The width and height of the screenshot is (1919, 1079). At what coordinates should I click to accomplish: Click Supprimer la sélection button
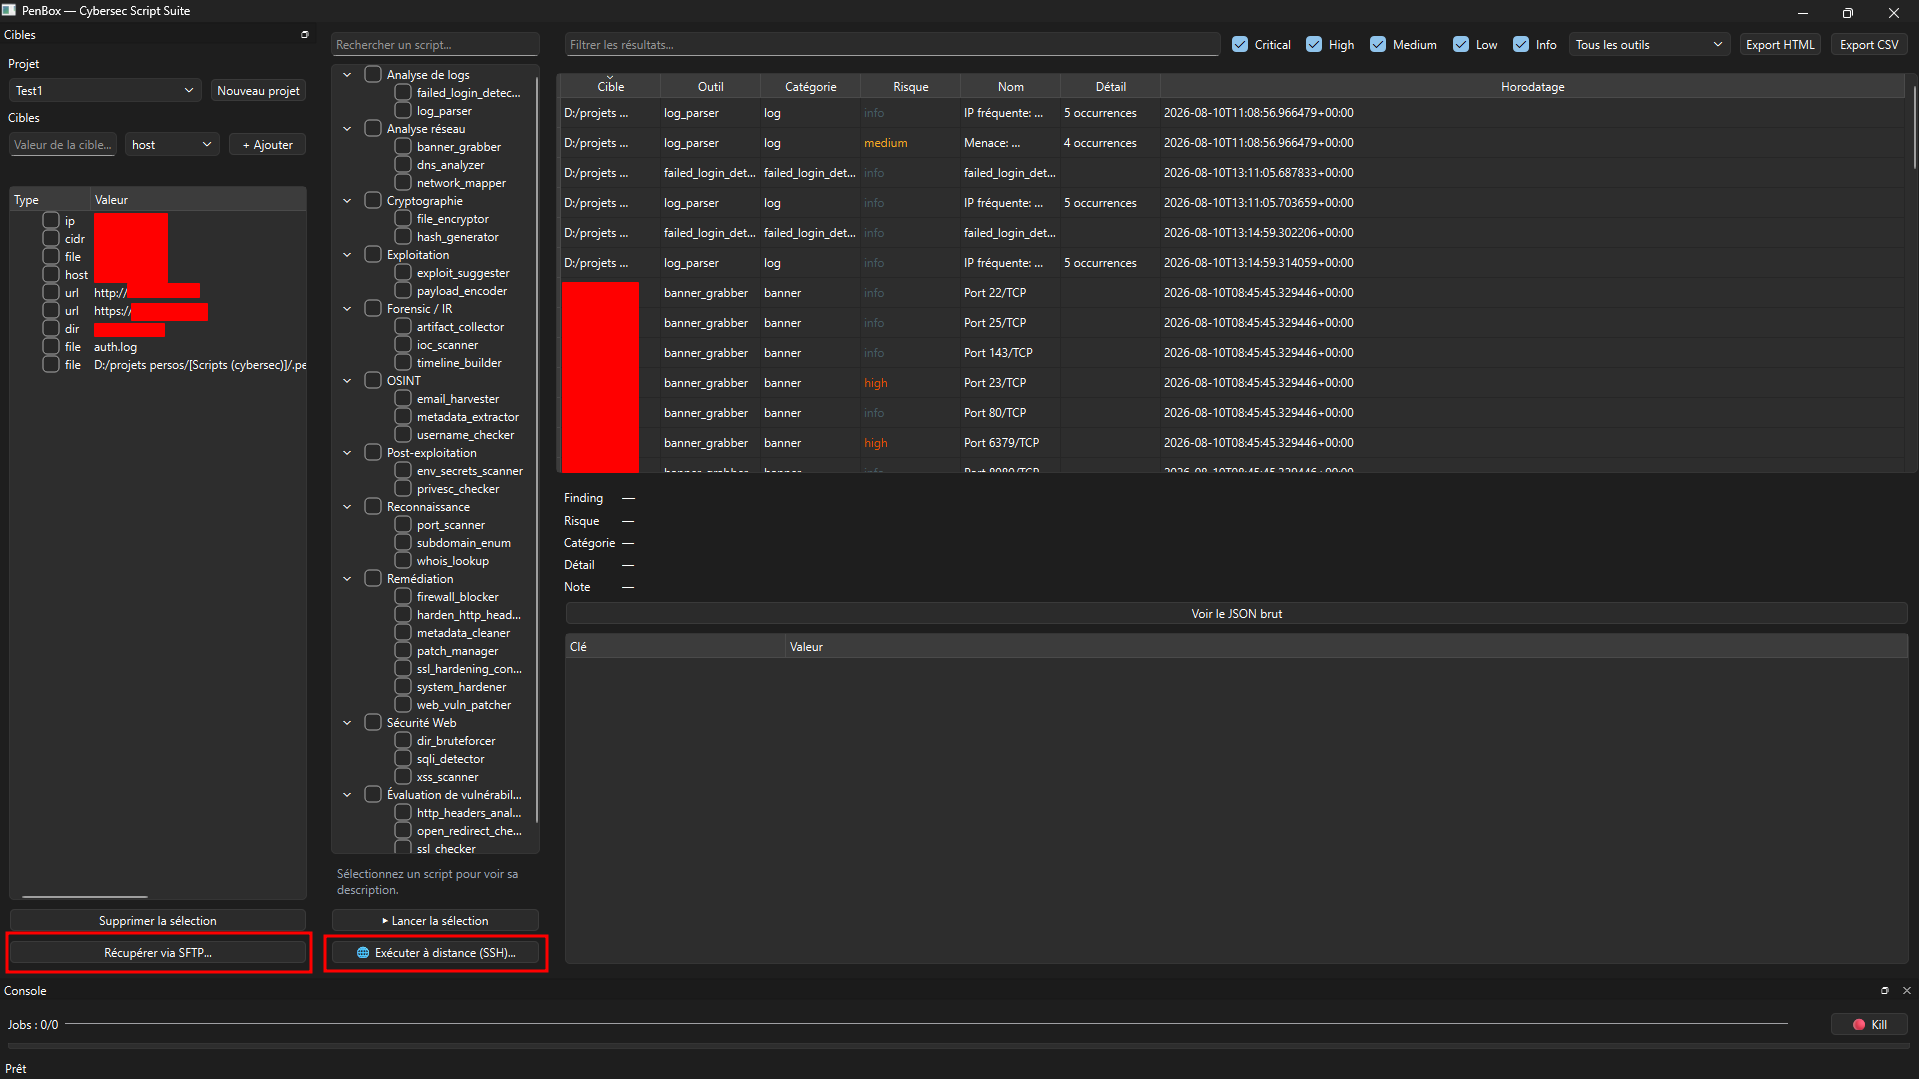coord(158,921)
